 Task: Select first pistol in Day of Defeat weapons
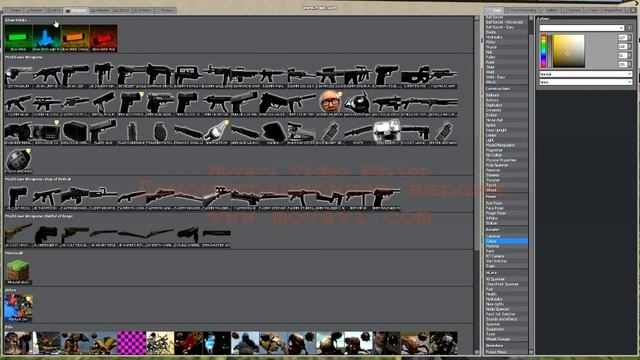[18, 197]
